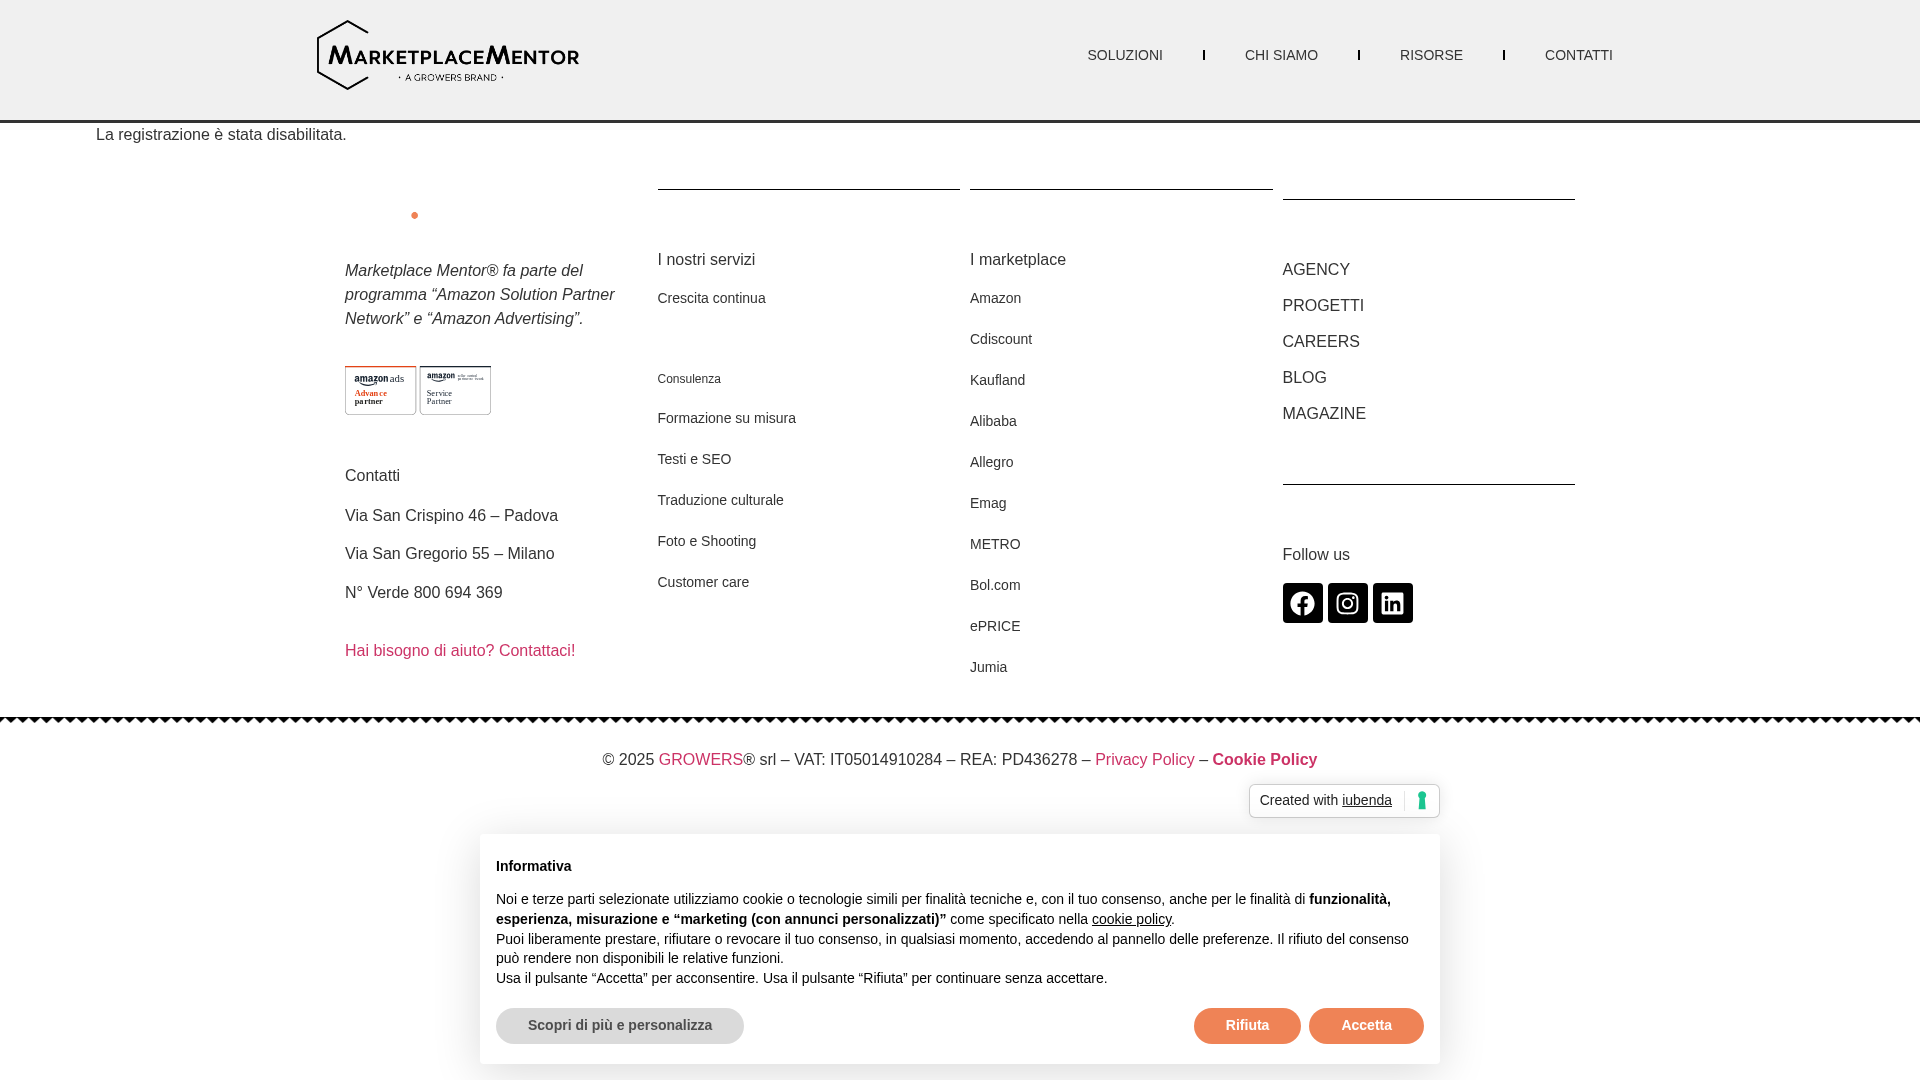Open Foto e Shooting link

tap(706, 541)
